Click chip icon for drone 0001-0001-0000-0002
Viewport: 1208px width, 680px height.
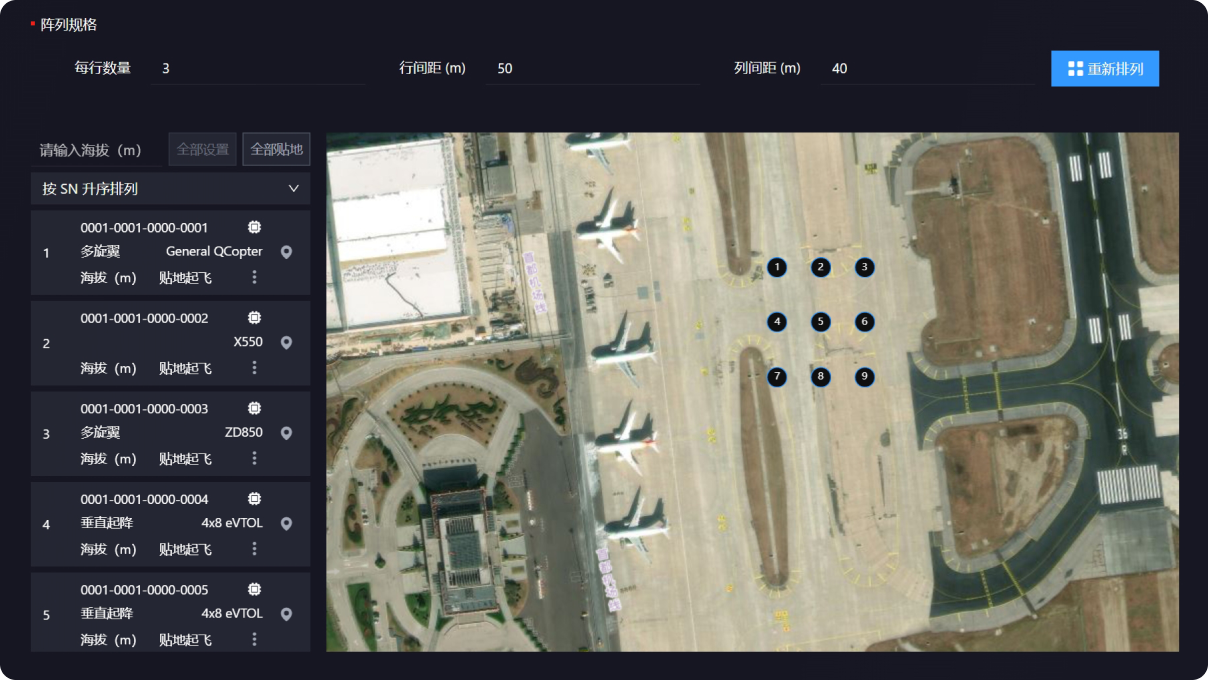(x=254, y=318)
